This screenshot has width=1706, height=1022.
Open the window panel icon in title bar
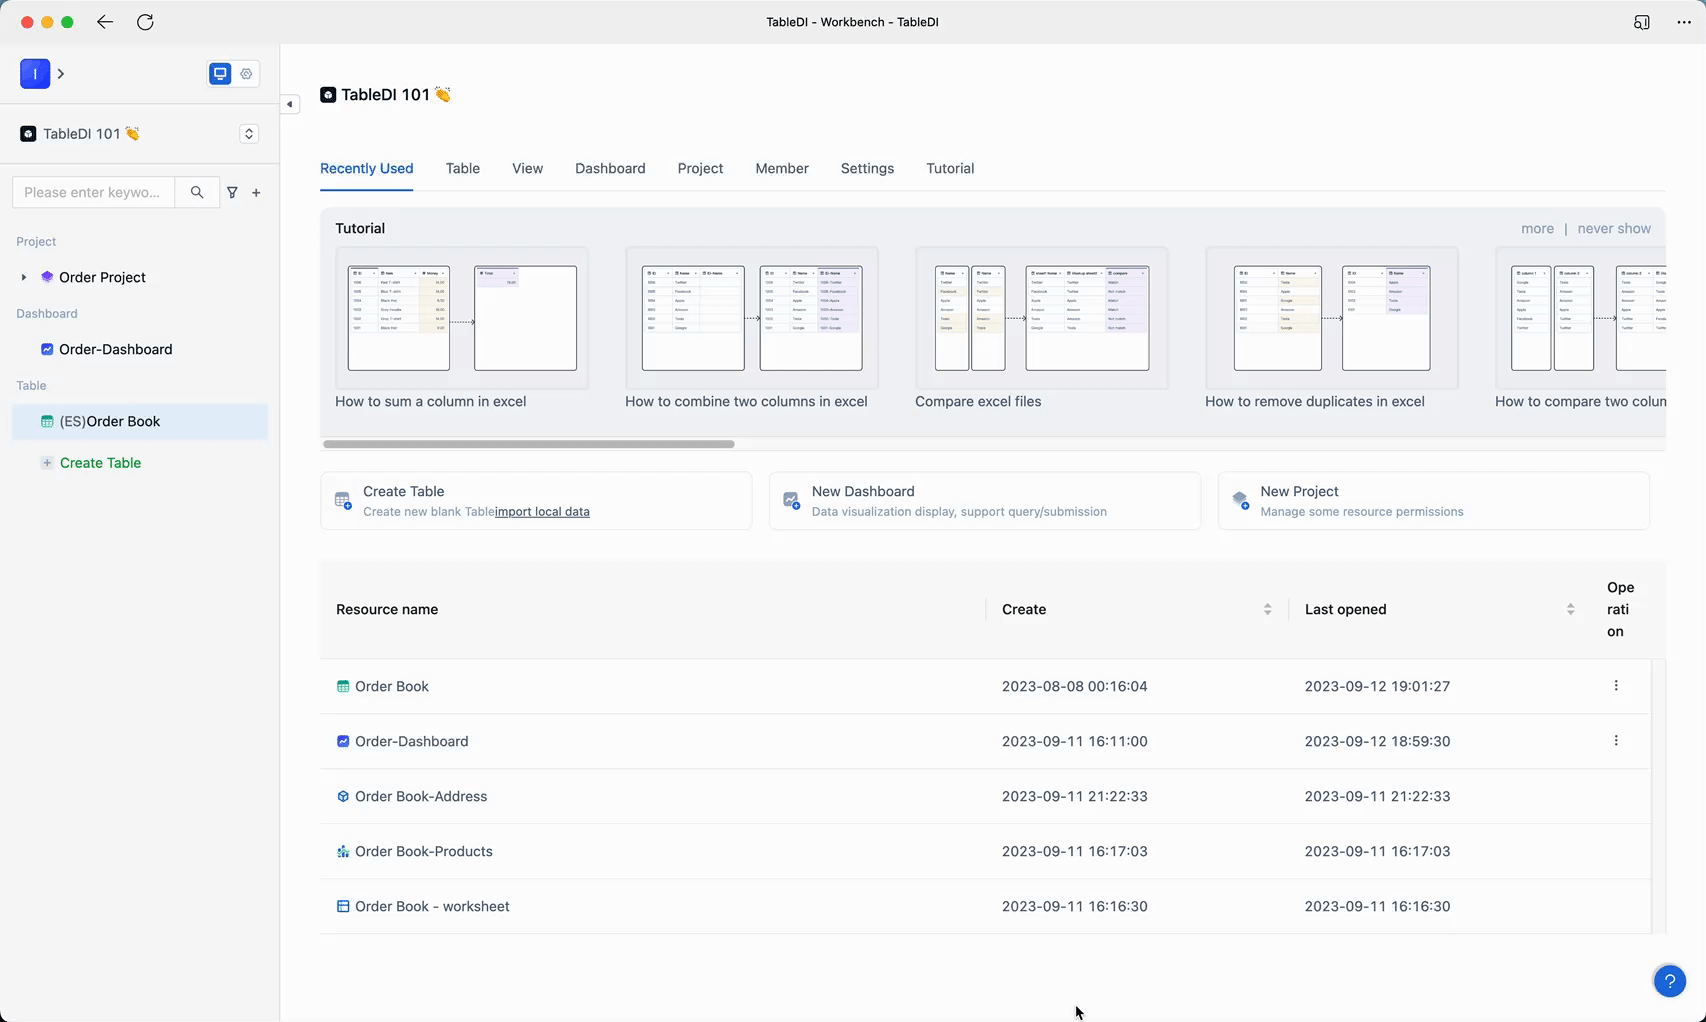click(1642, 22)
